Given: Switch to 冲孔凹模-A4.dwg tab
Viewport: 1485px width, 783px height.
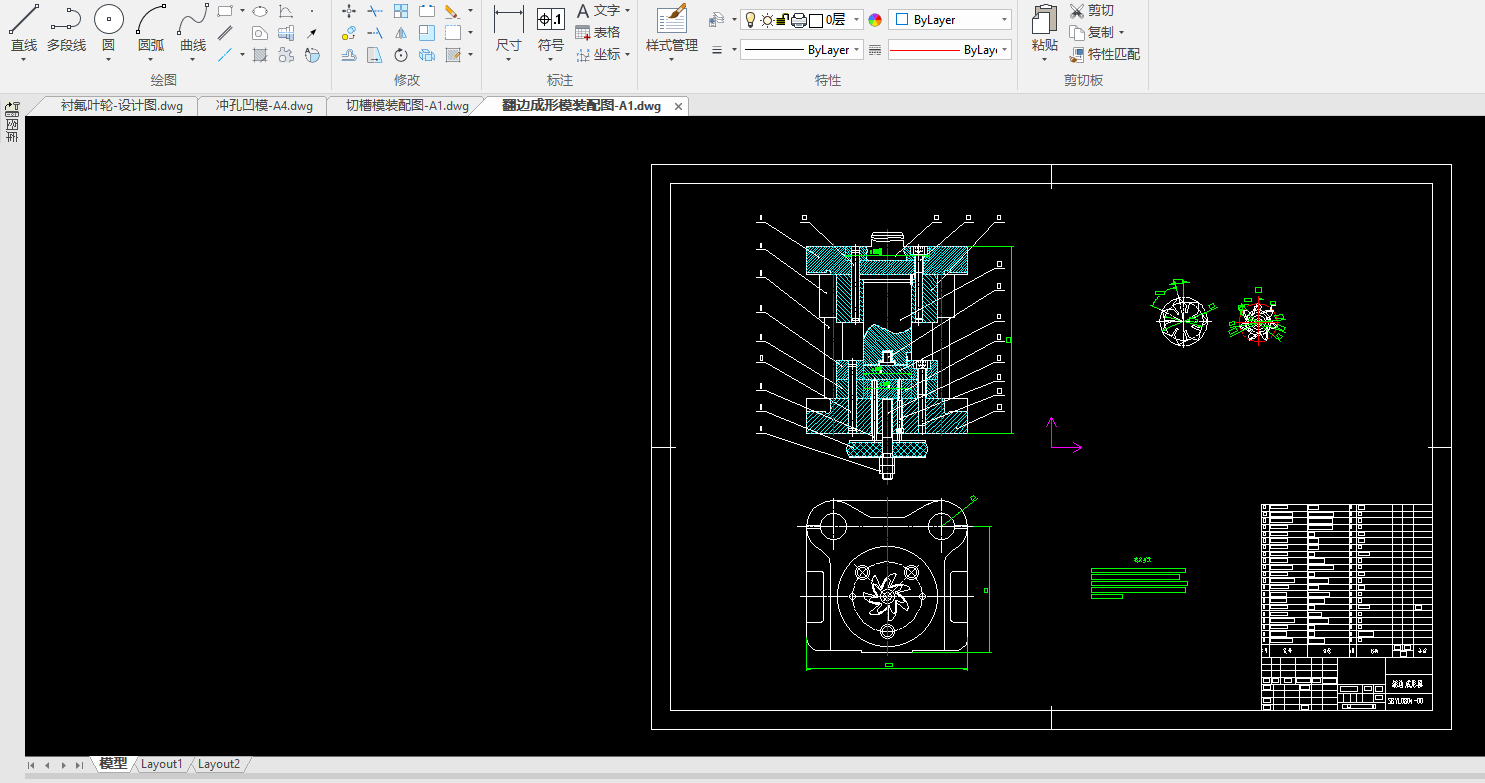Looking at the screenshot, I should point(264,106).
